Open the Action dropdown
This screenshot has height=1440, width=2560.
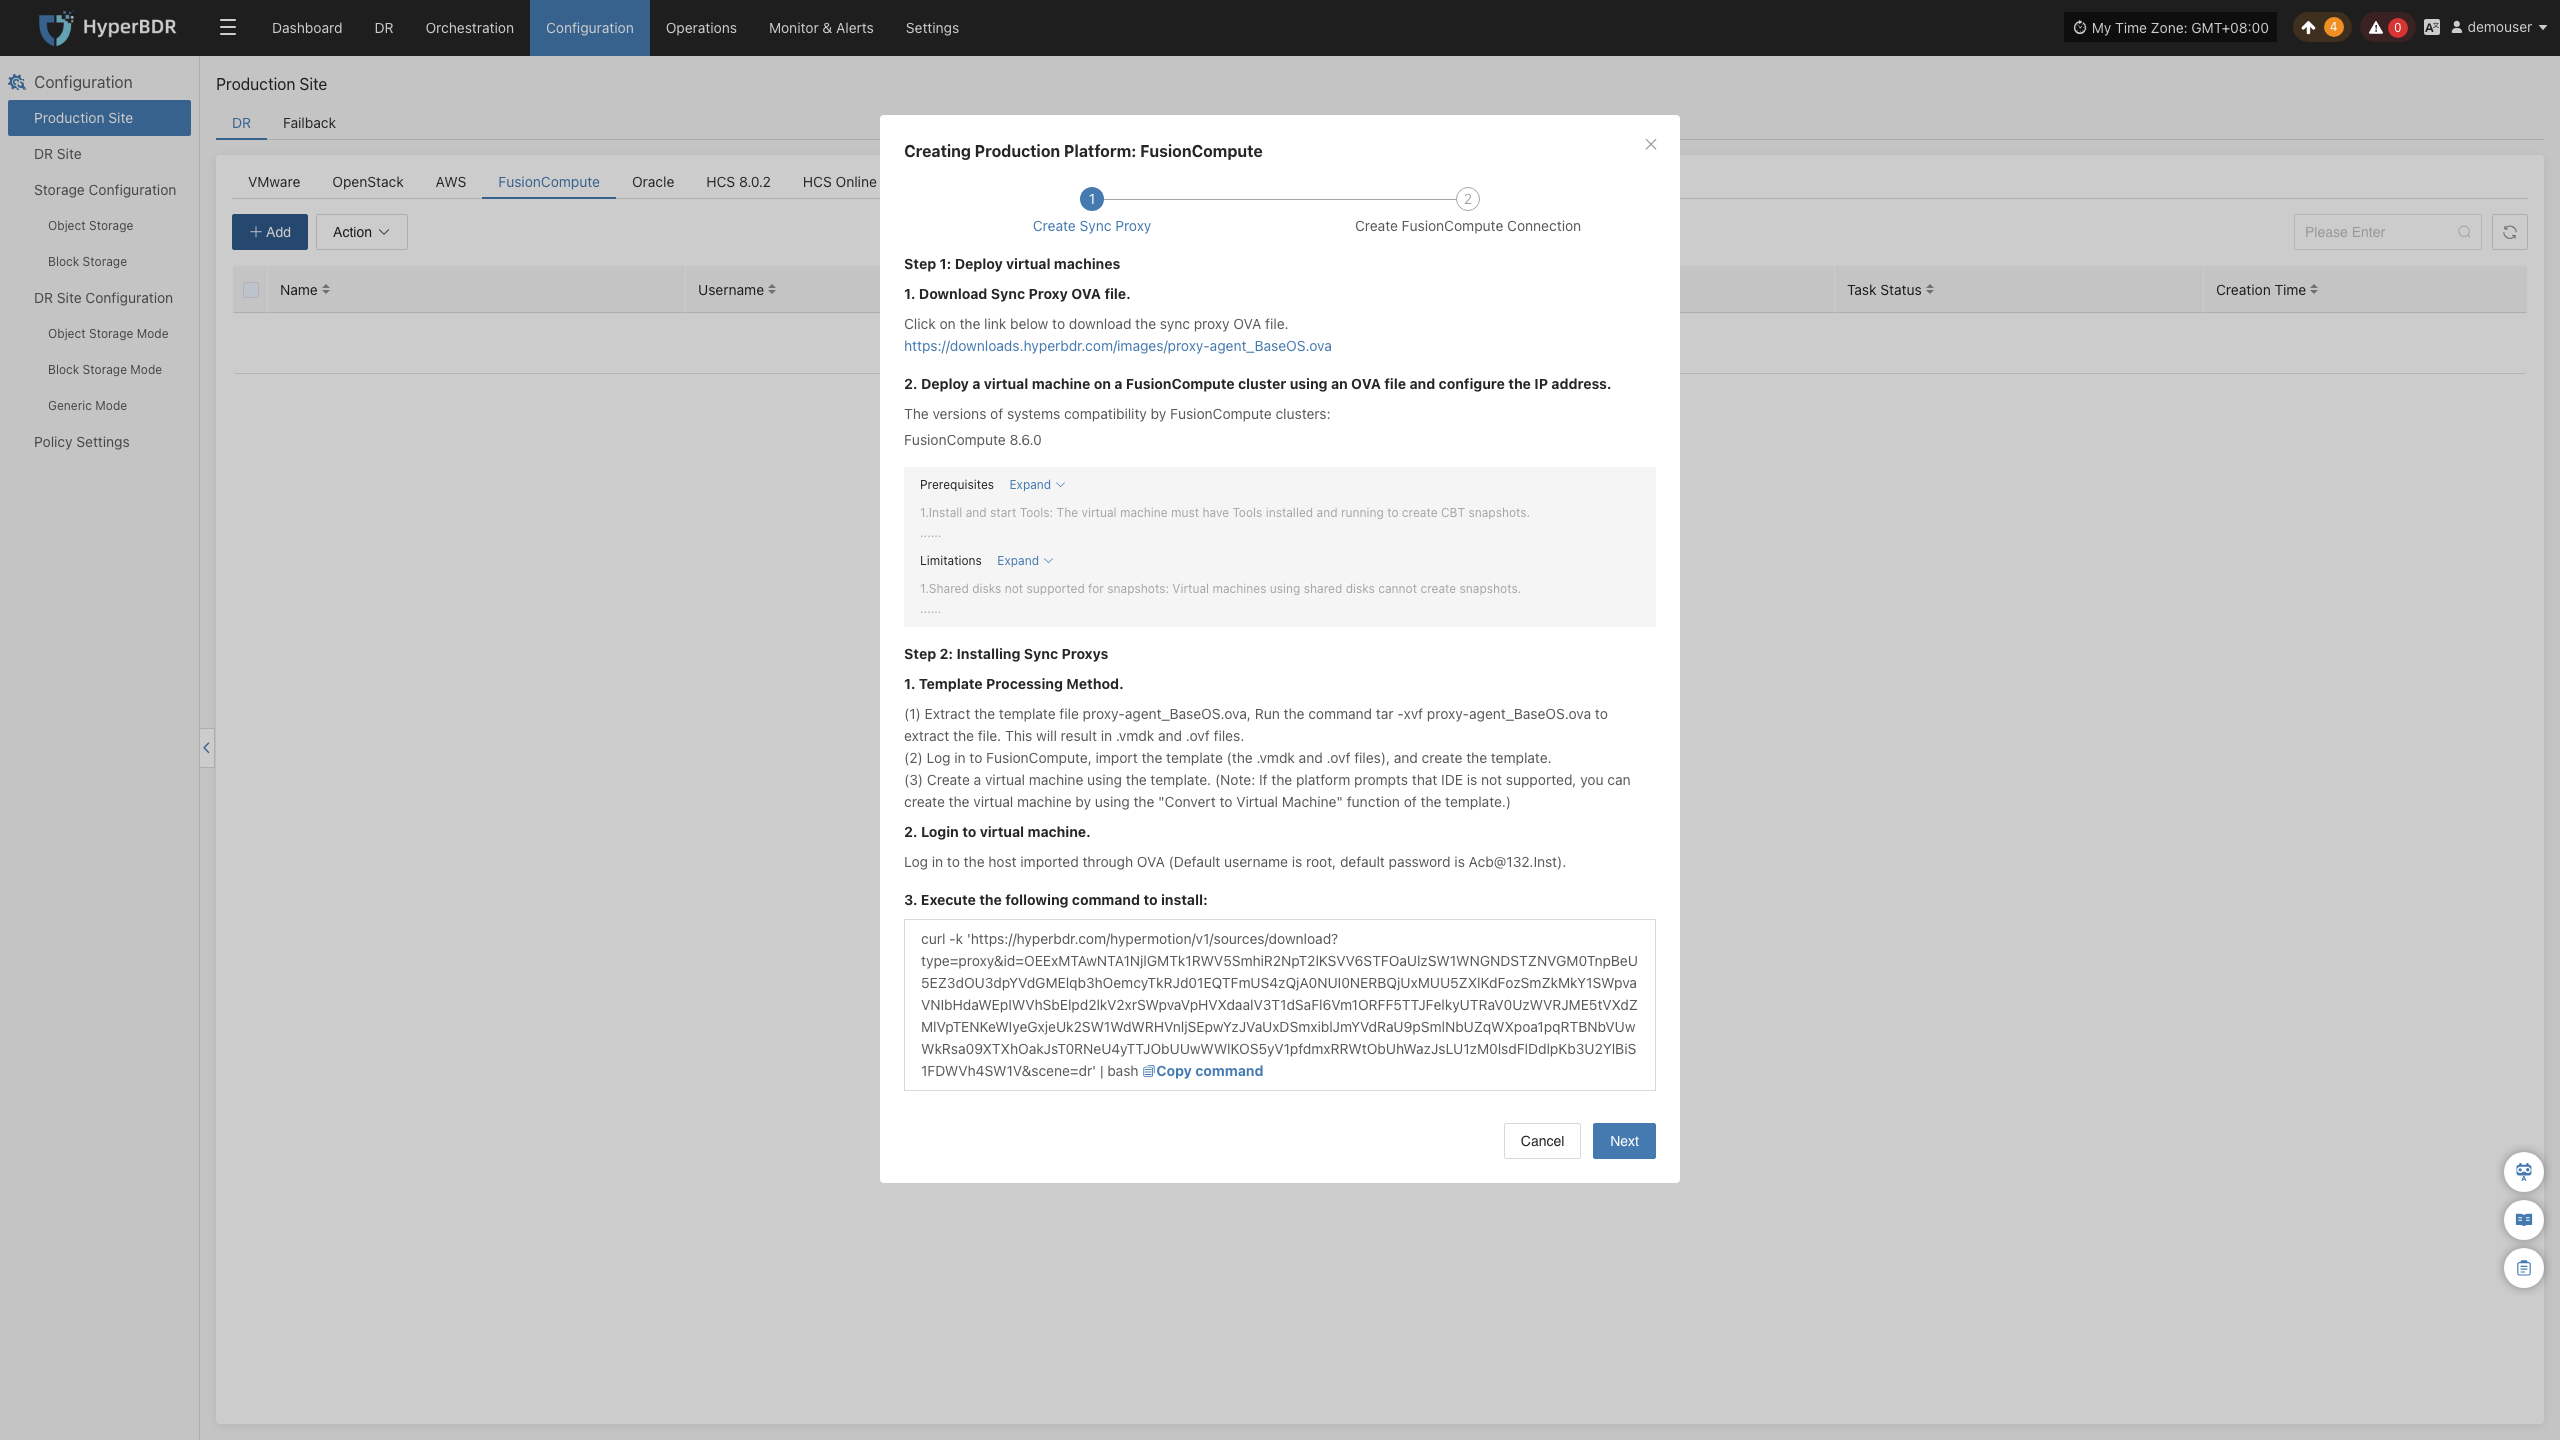[362, 232]
